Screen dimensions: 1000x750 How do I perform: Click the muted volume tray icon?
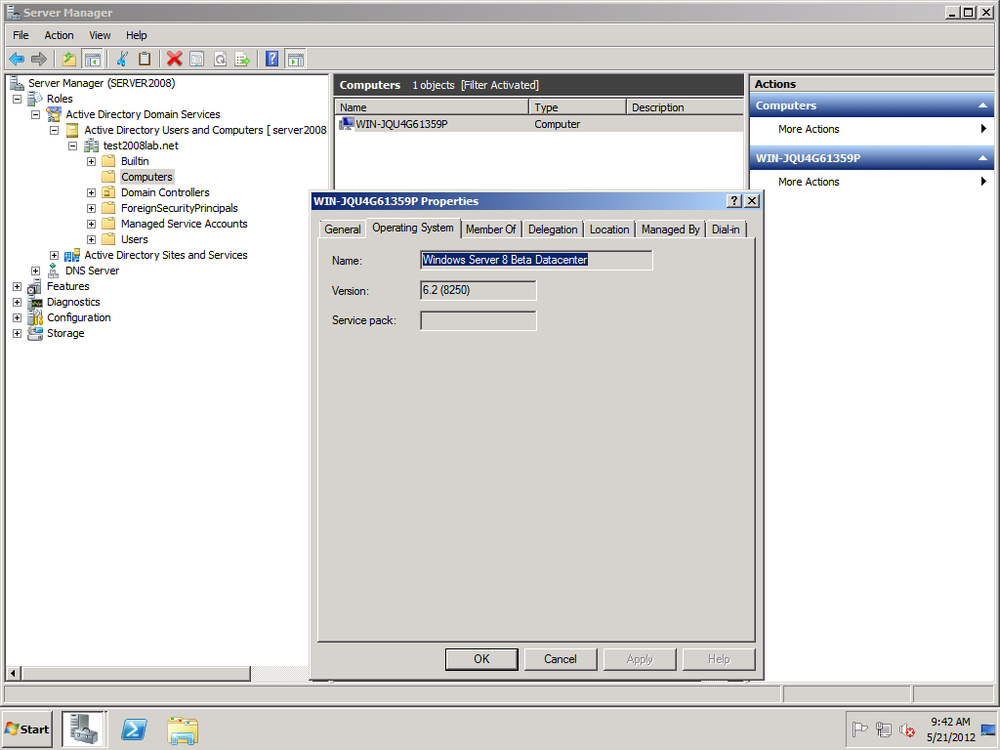tap(907, 730)
